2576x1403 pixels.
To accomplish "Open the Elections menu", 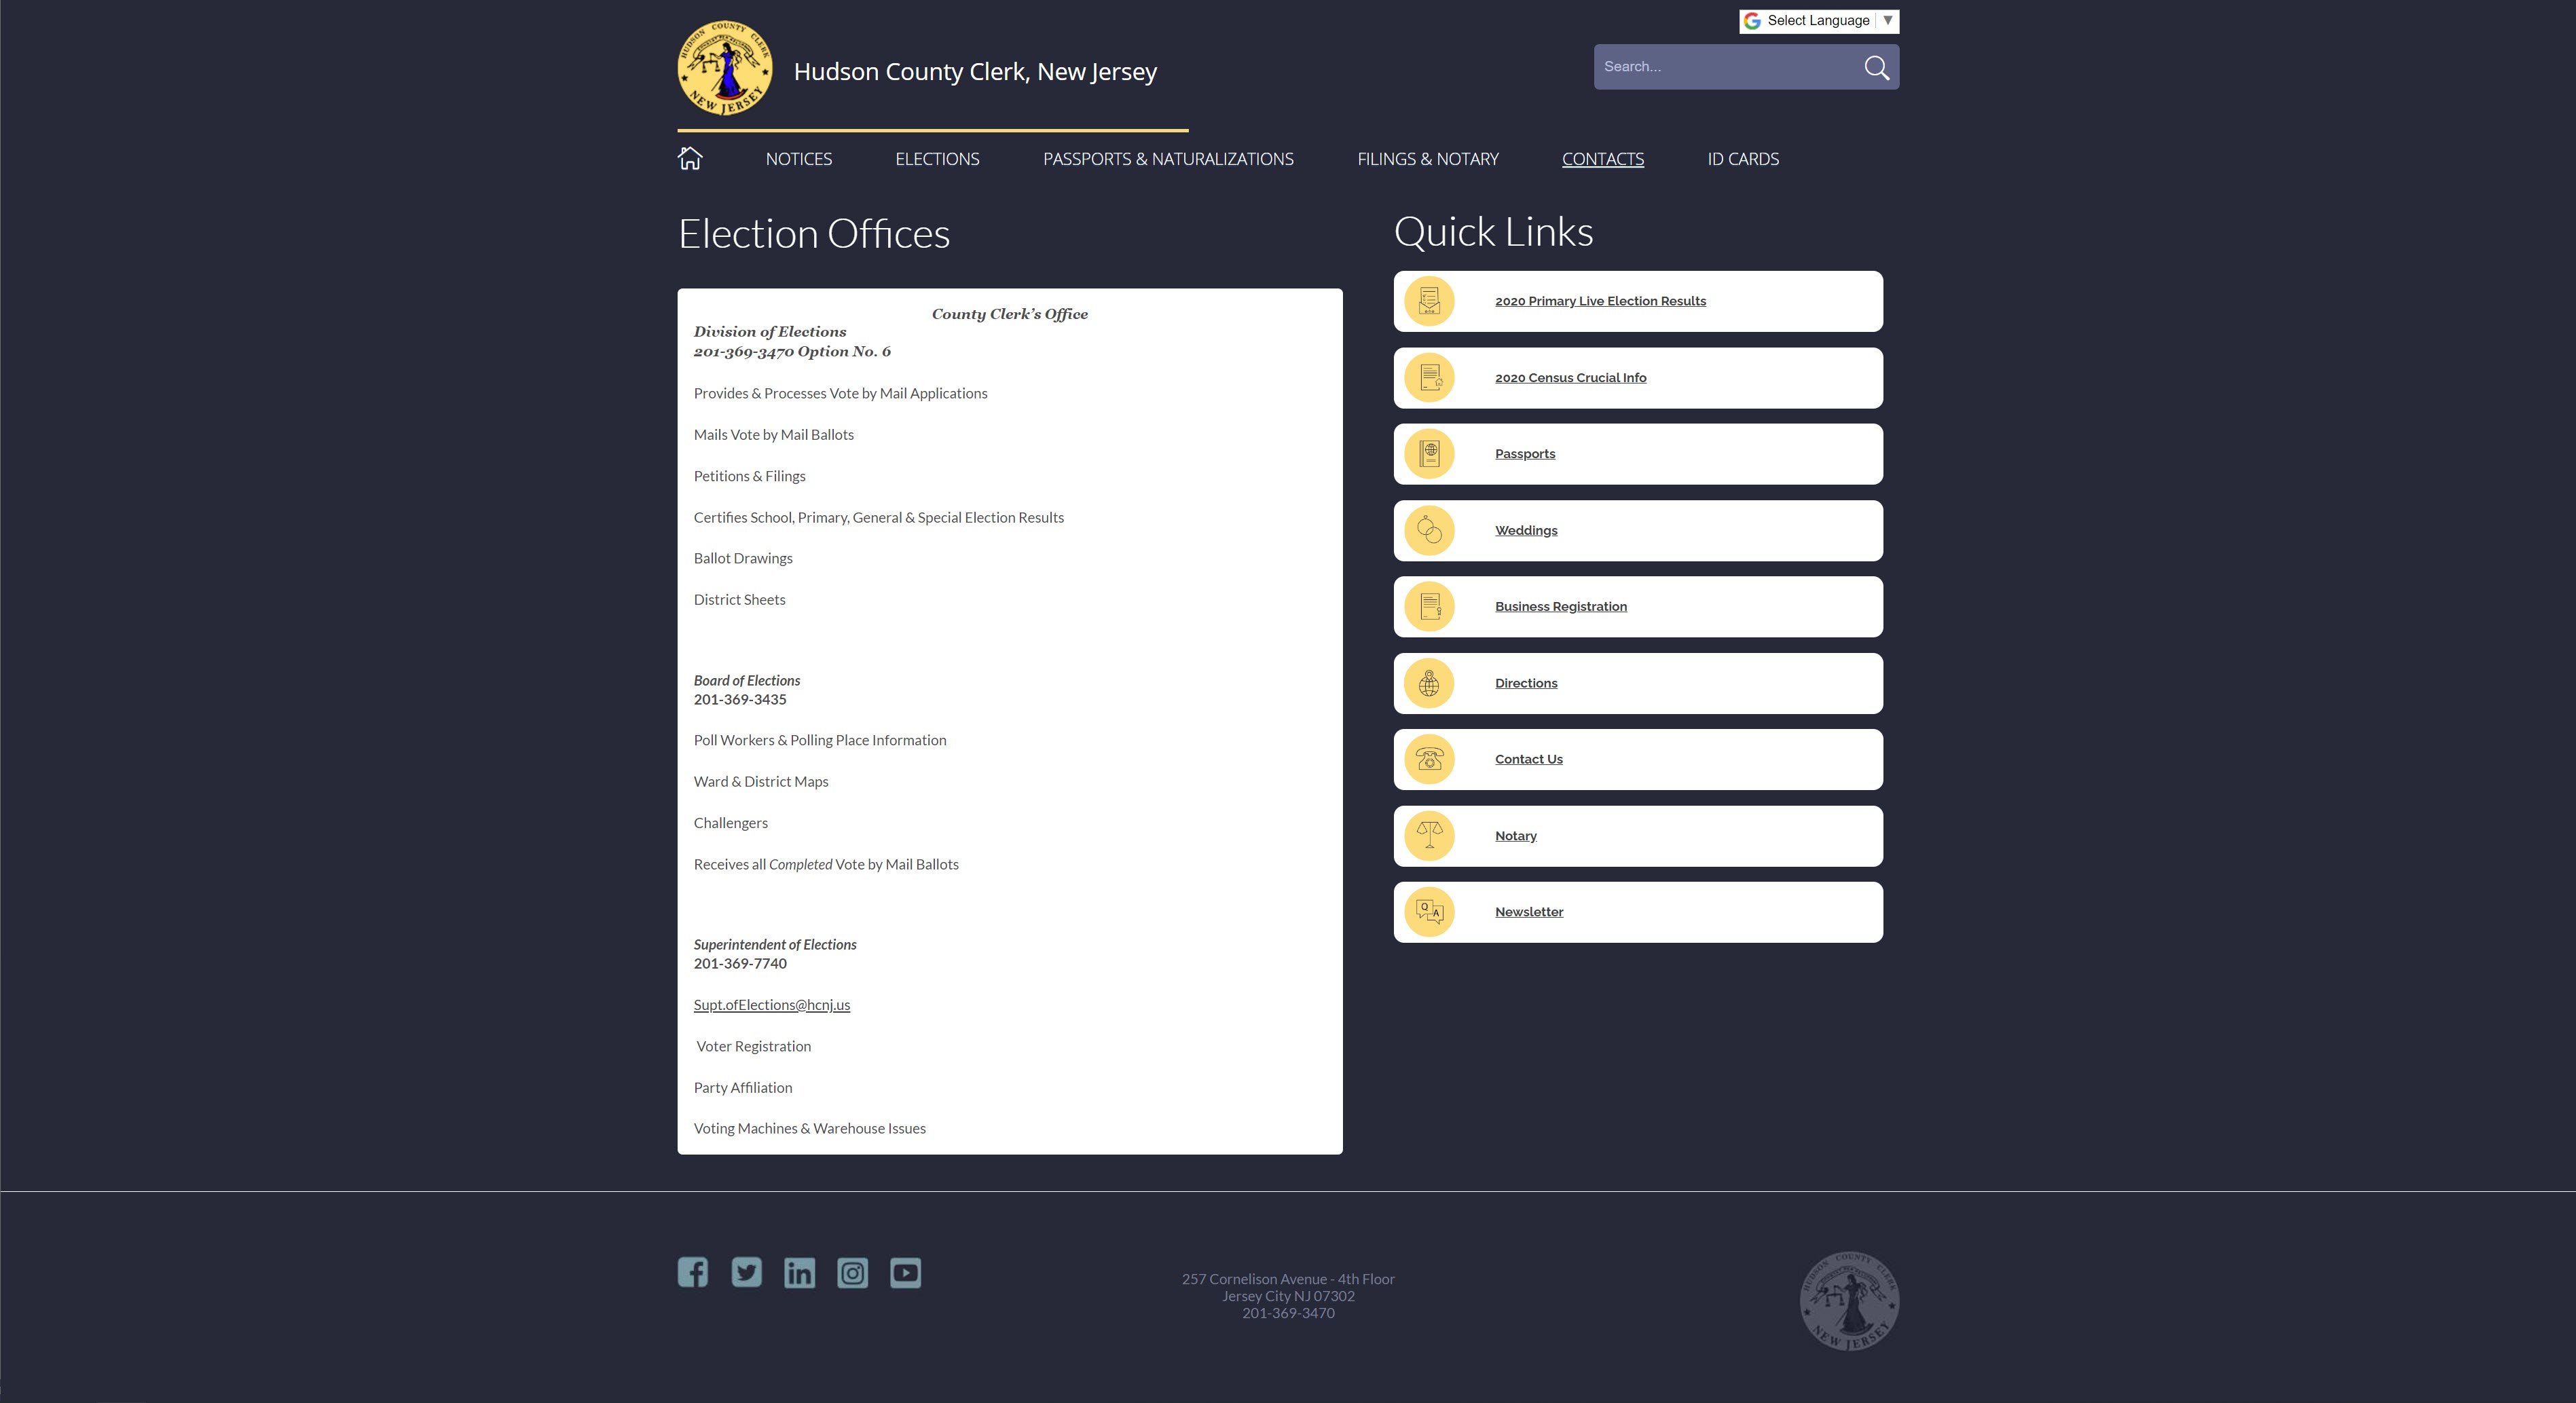I will coord(937,159).
